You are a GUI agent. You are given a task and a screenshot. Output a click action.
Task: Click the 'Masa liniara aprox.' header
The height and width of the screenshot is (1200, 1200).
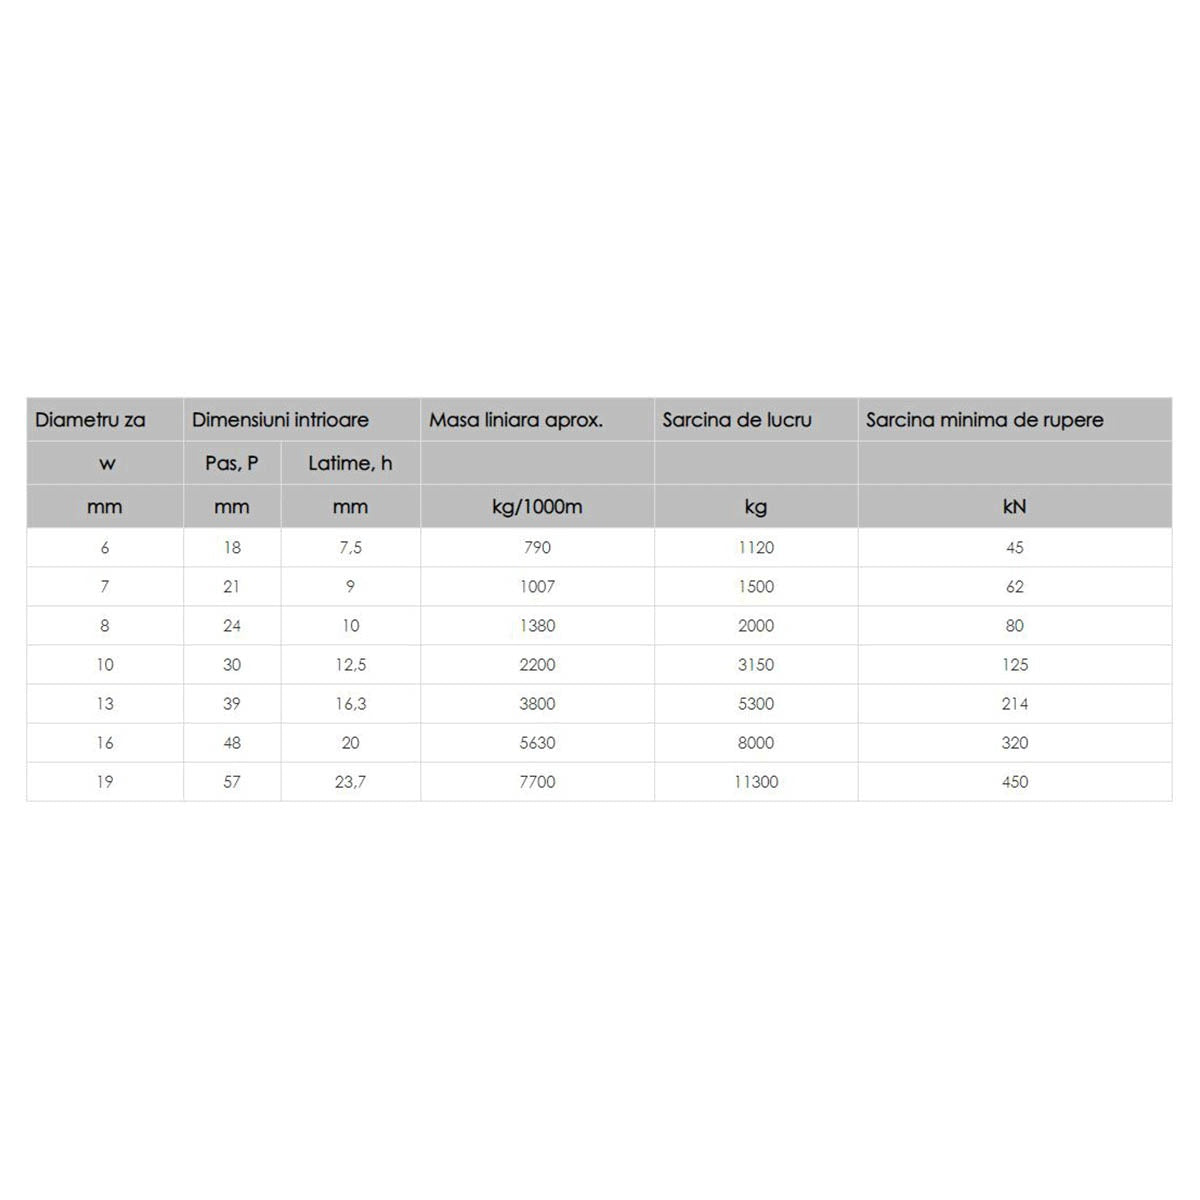tap(516, 420)
